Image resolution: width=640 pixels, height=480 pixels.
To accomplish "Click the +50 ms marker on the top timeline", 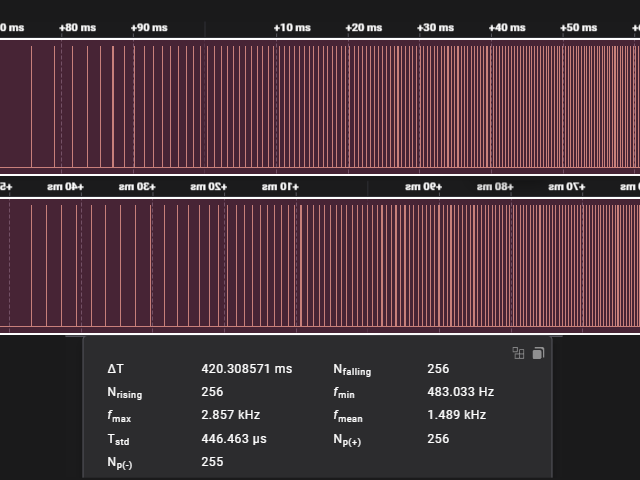I will pos(578,28).
